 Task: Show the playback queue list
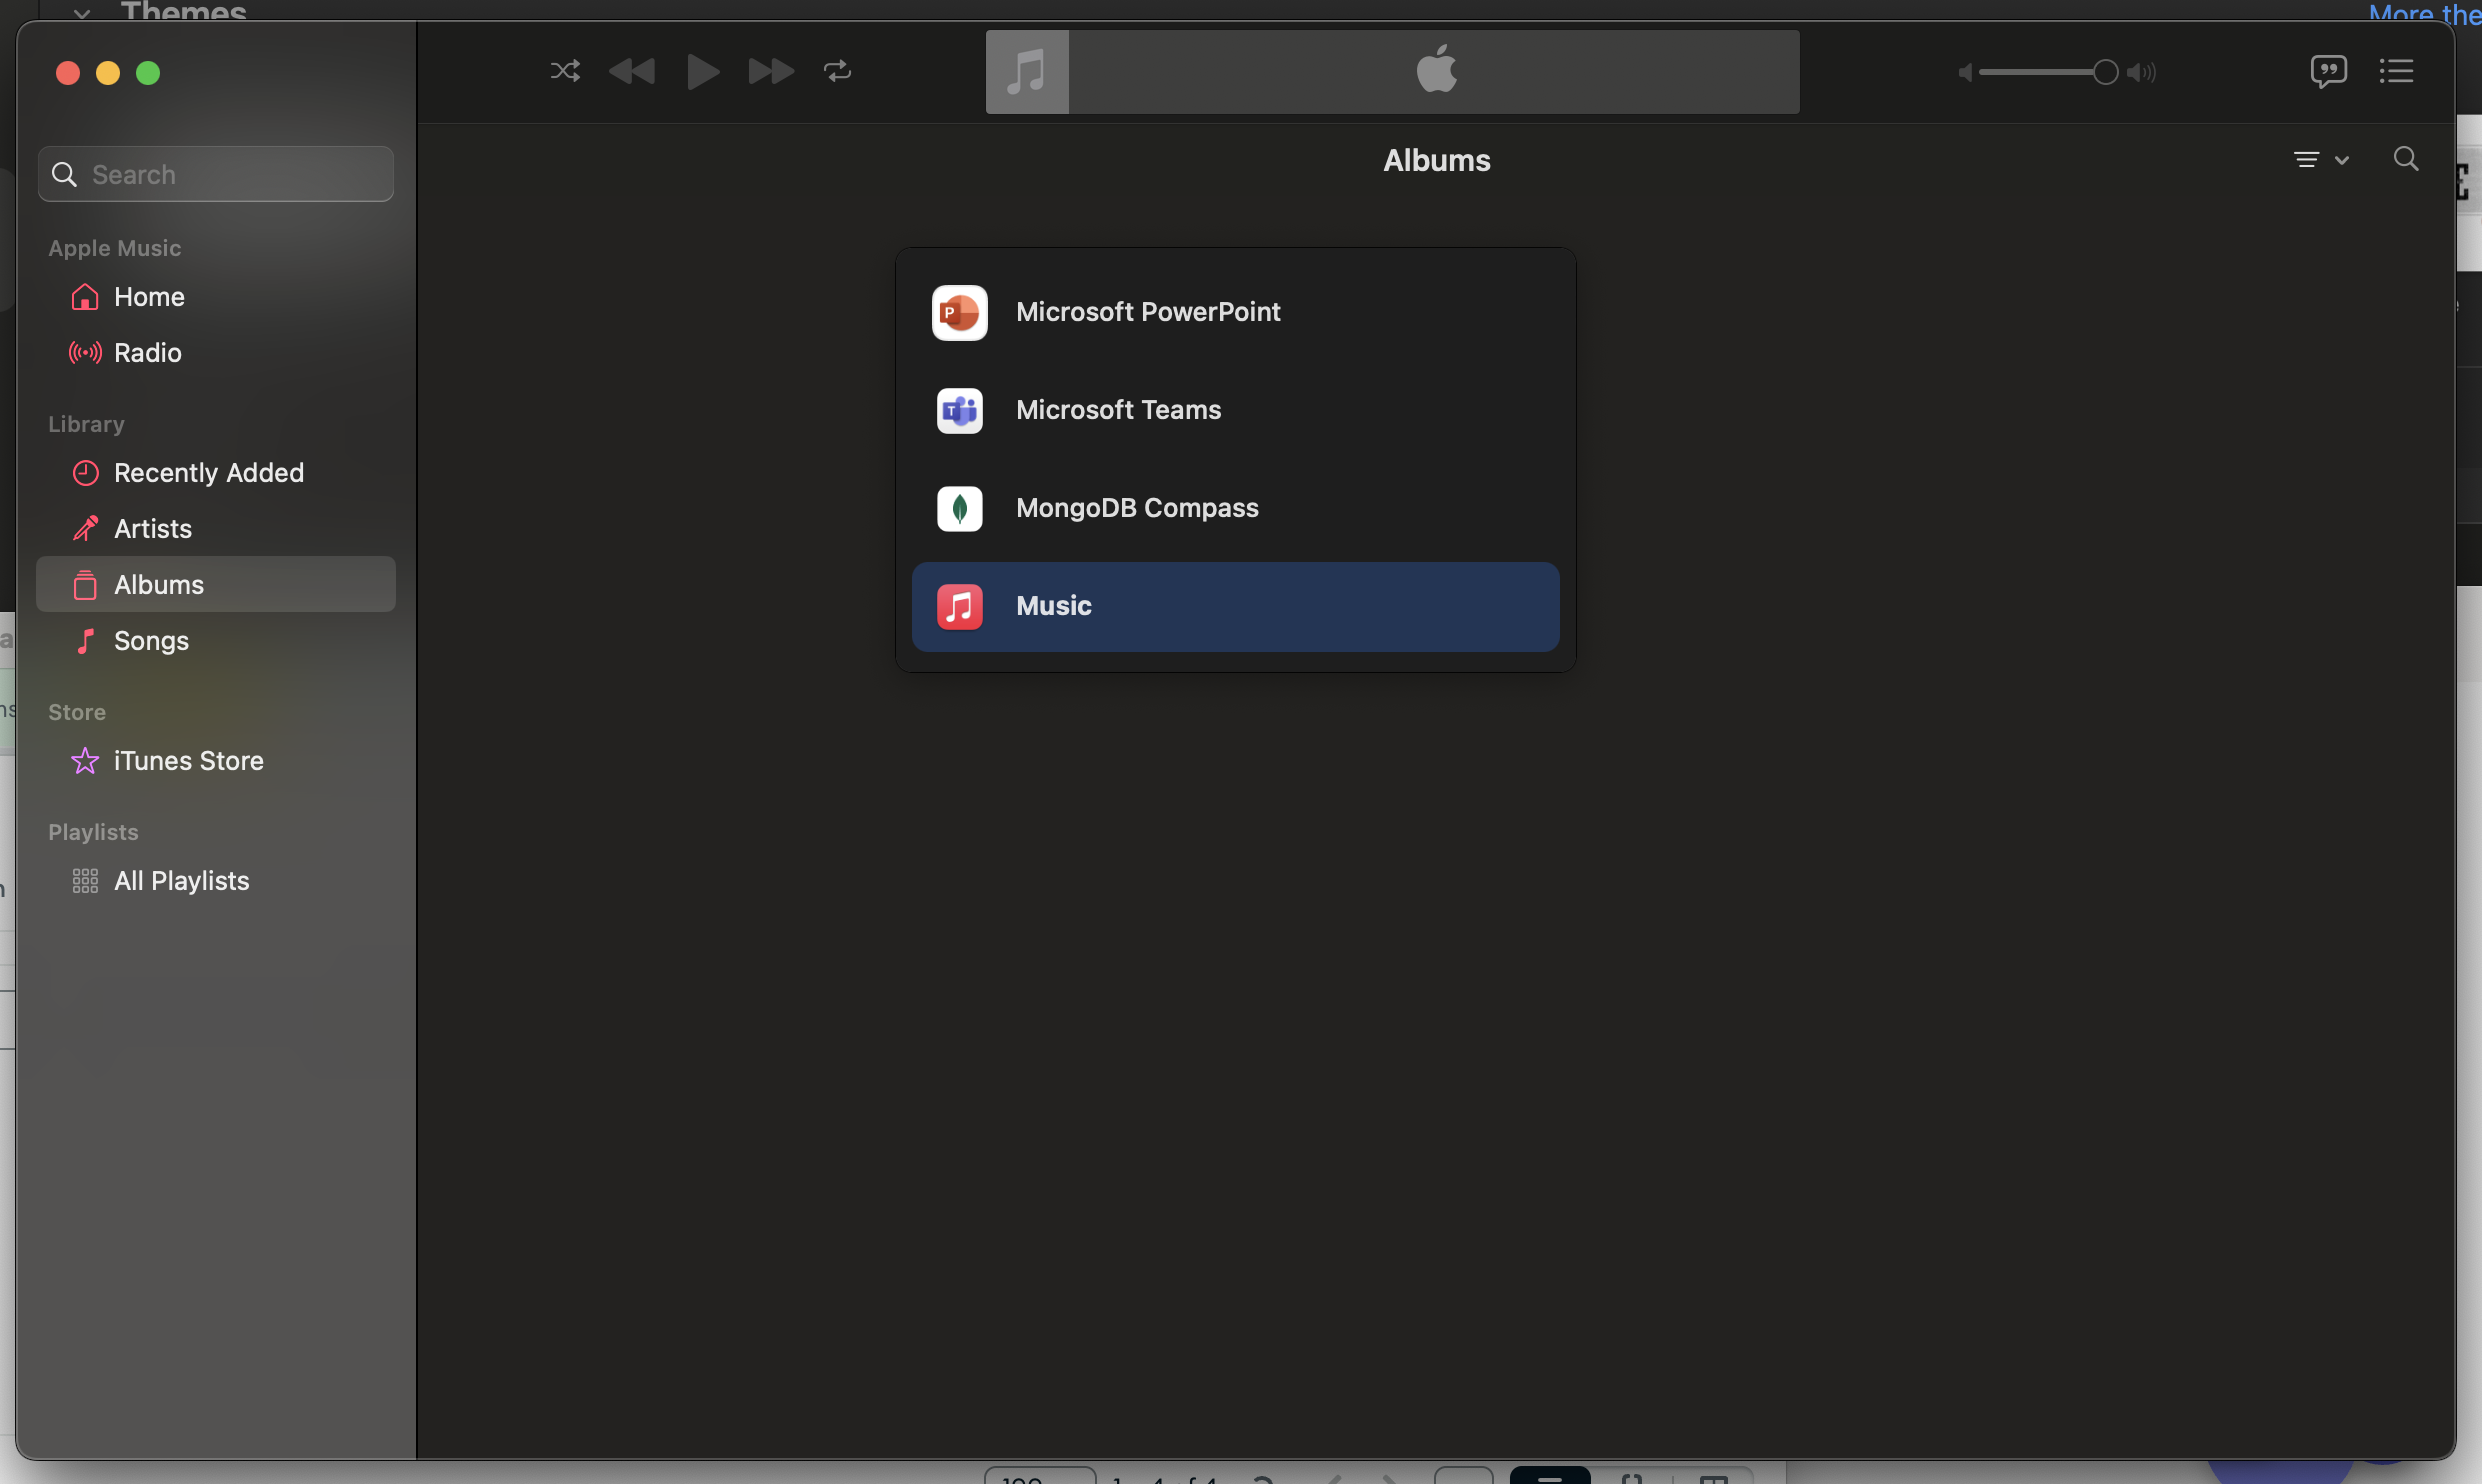click(x=2397, y=71)
